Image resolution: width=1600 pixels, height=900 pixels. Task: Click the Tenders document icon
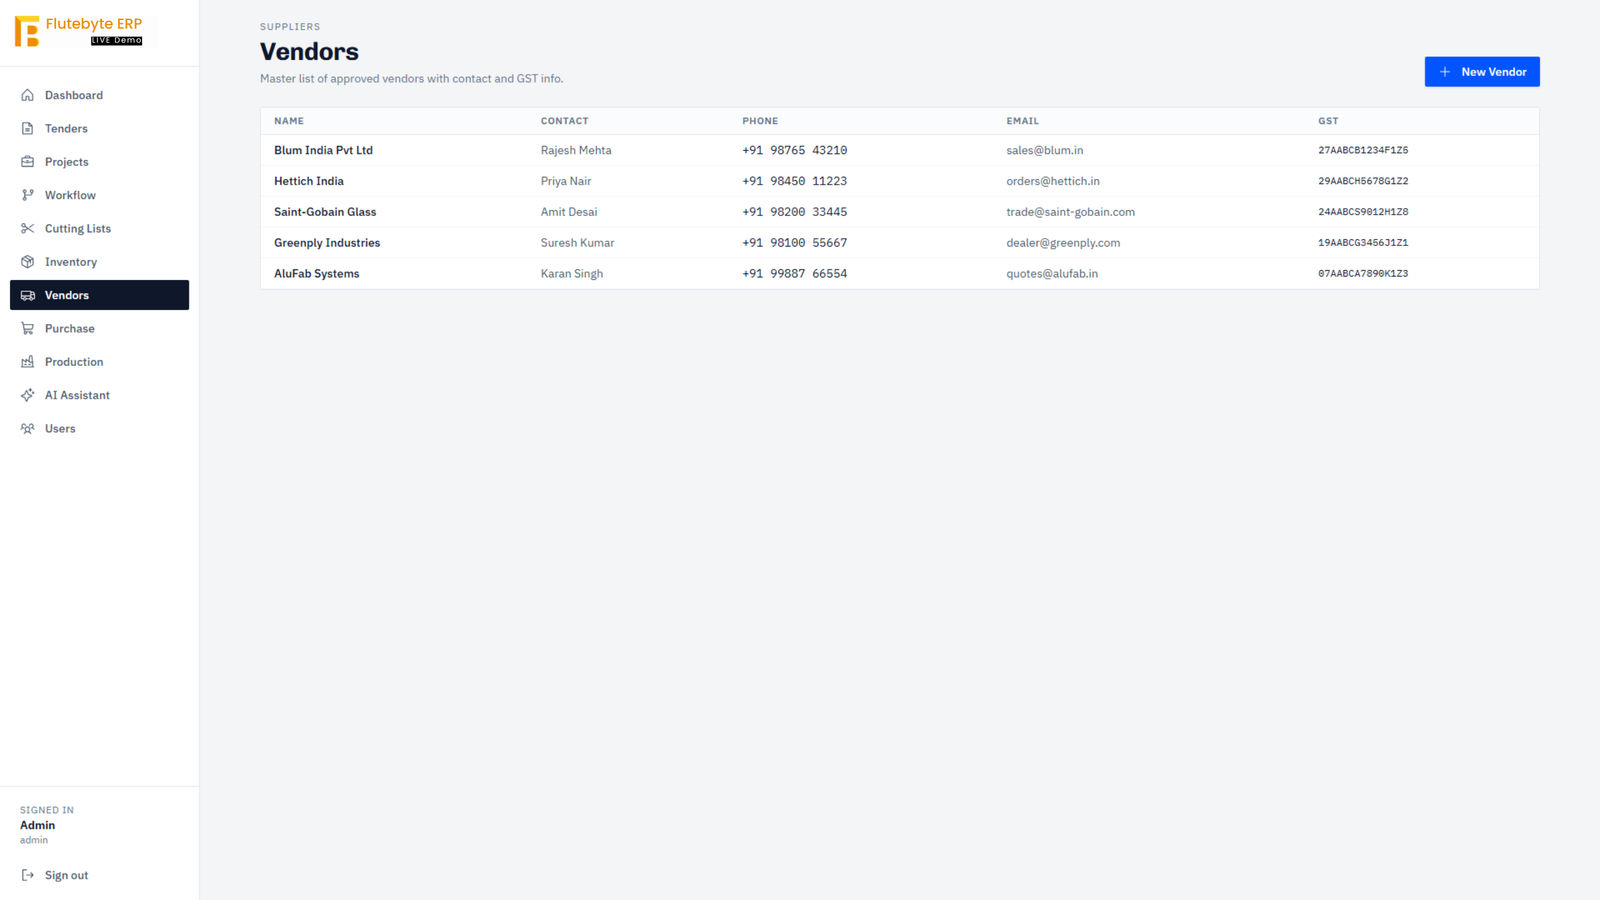(28, 128)
